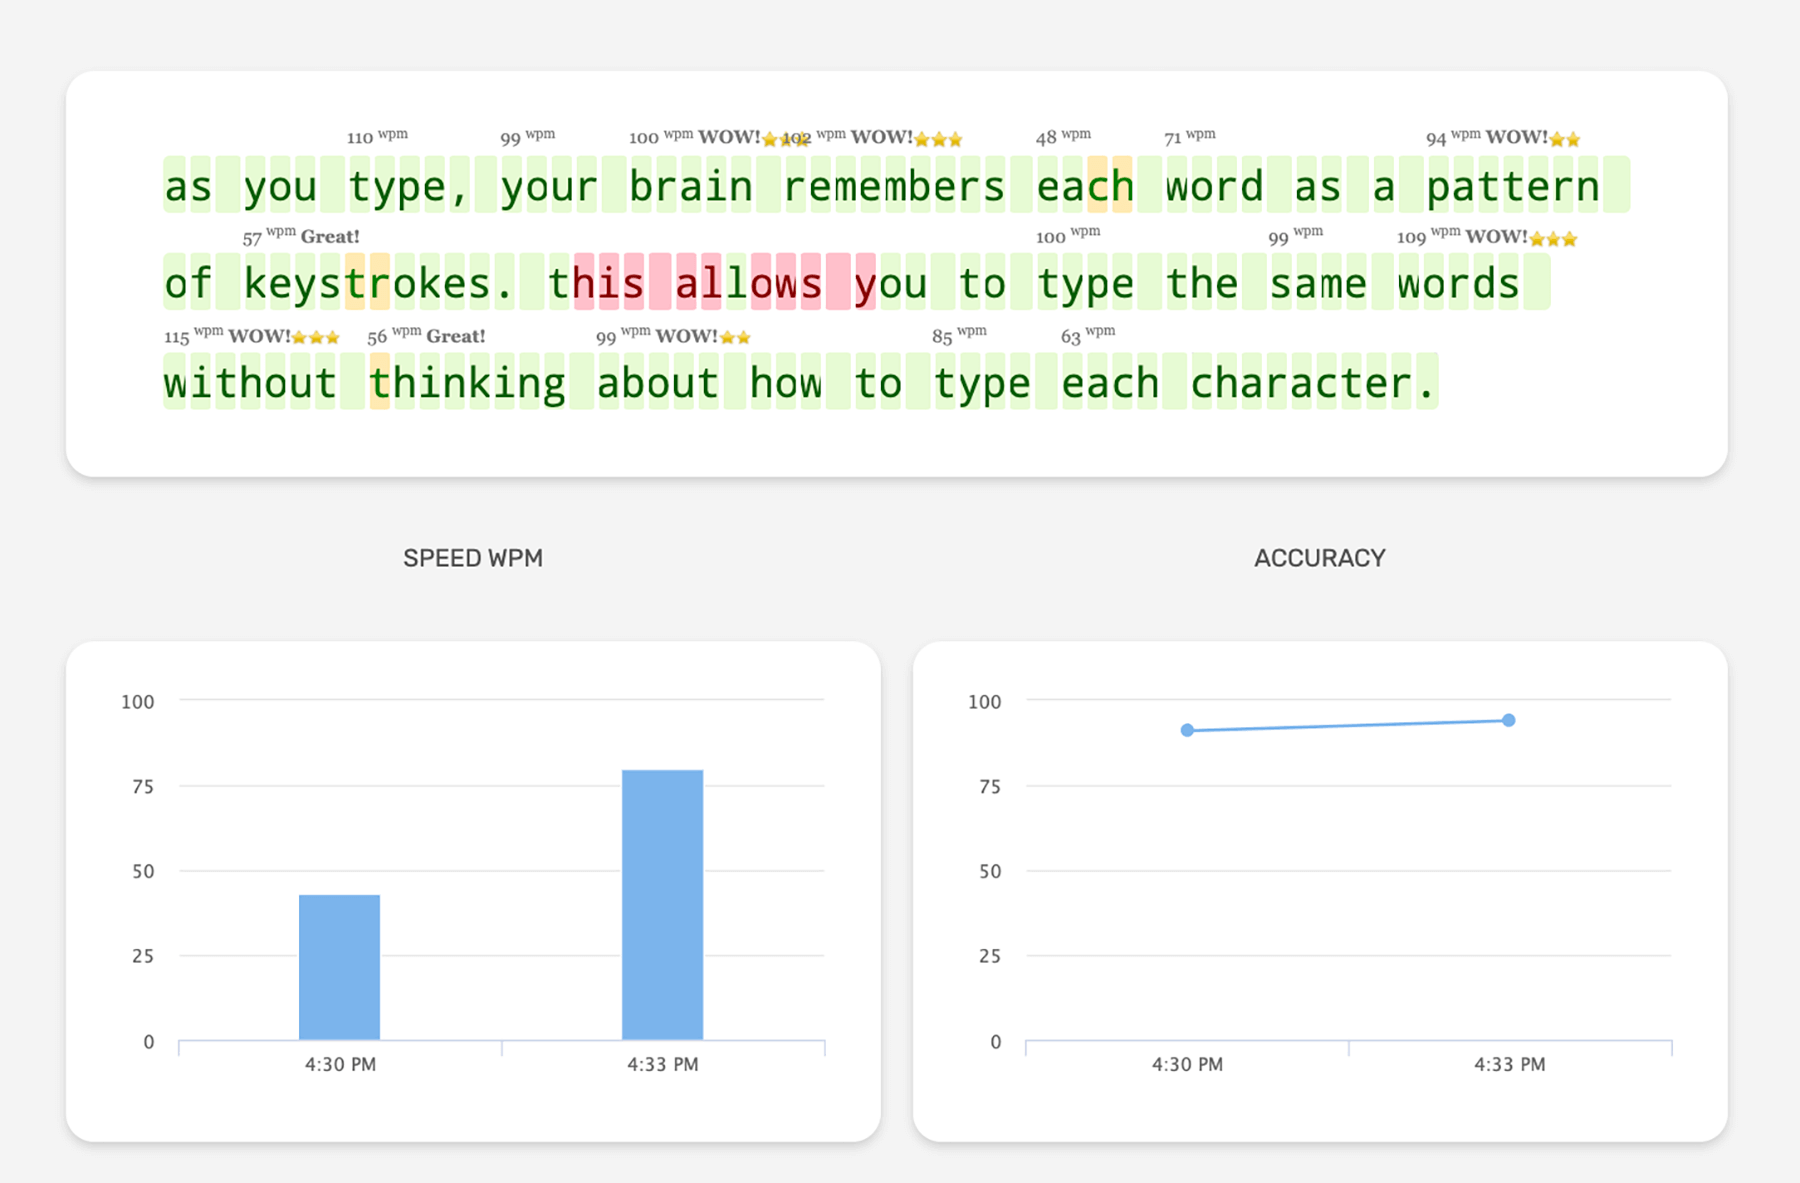Click the word 'thinking'

pos(467,383)
